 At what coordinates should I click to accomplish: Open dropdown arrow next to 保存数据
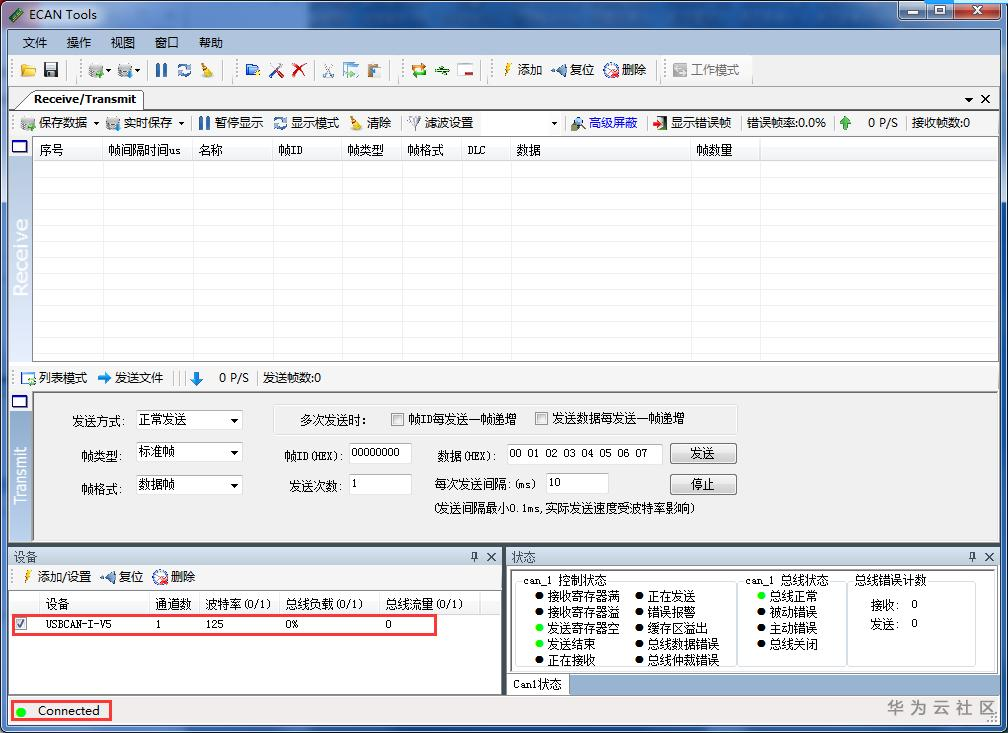[x=96, y=123]
